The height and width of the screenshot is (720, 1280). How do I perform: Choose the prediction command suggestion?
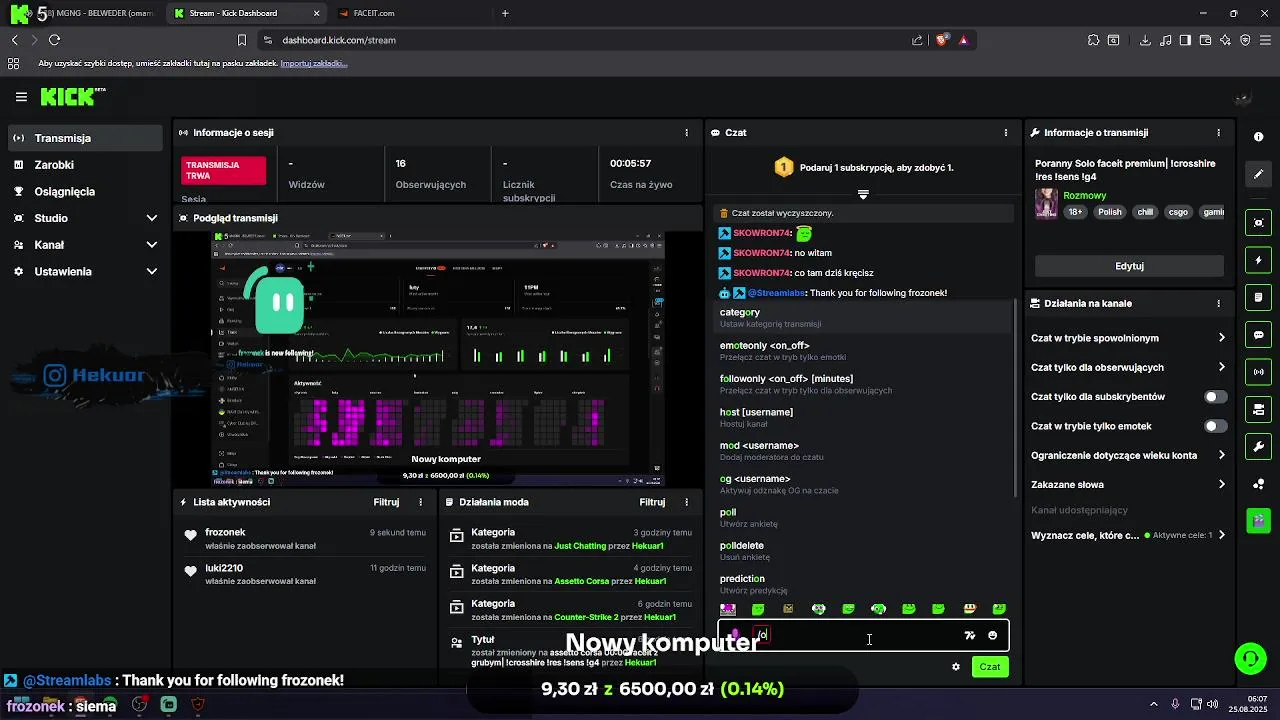pos(865,584)
